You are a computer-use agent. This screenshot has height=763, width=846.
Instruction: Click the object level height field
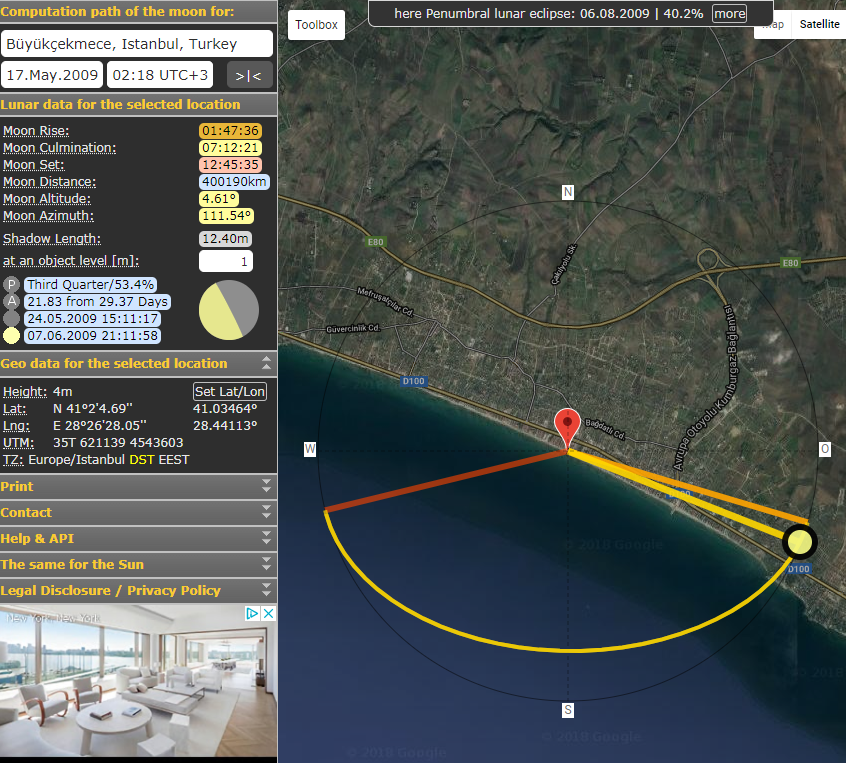click(x=225, y=261)
